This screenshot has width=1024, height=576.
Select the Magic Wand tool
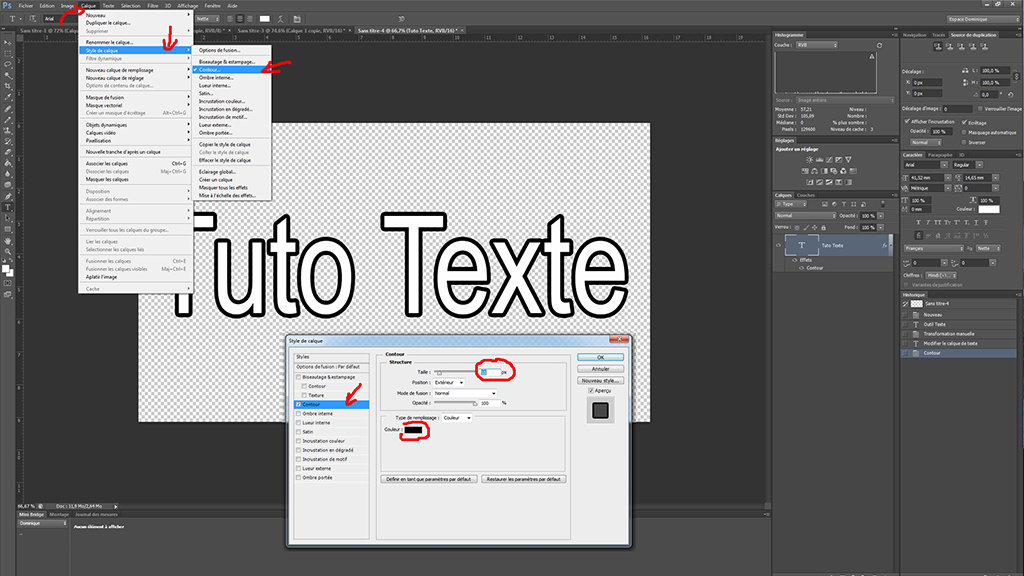8,75
